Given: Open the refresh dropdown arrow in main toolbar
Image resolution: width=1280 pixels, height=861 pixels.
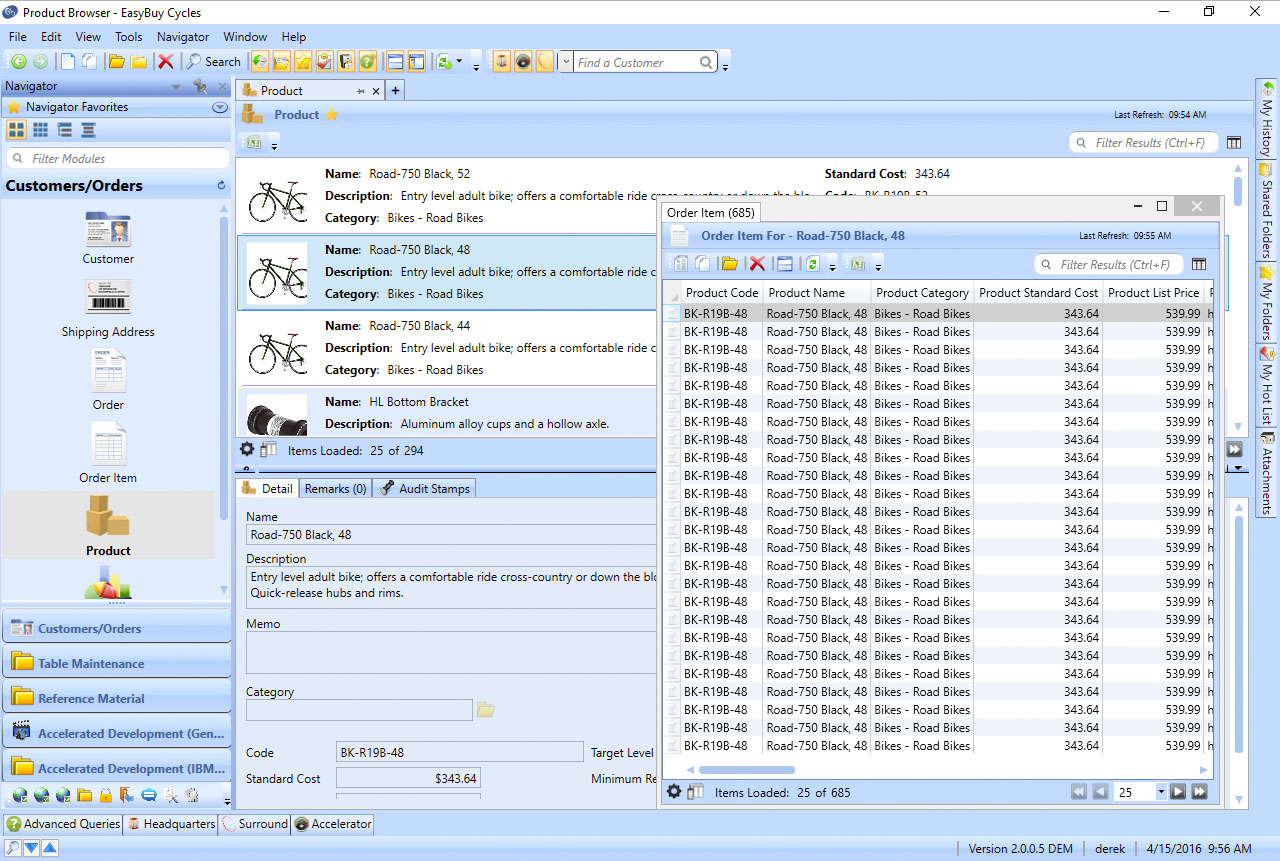Looking at the screenshot, I should coord(460,62).
